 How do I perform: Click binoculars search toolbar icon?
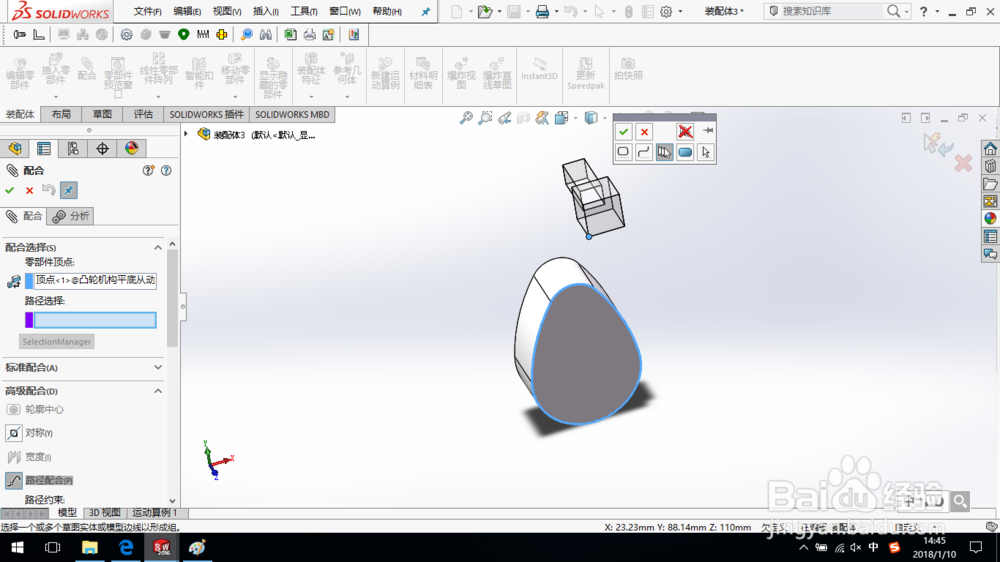point(265,34)
